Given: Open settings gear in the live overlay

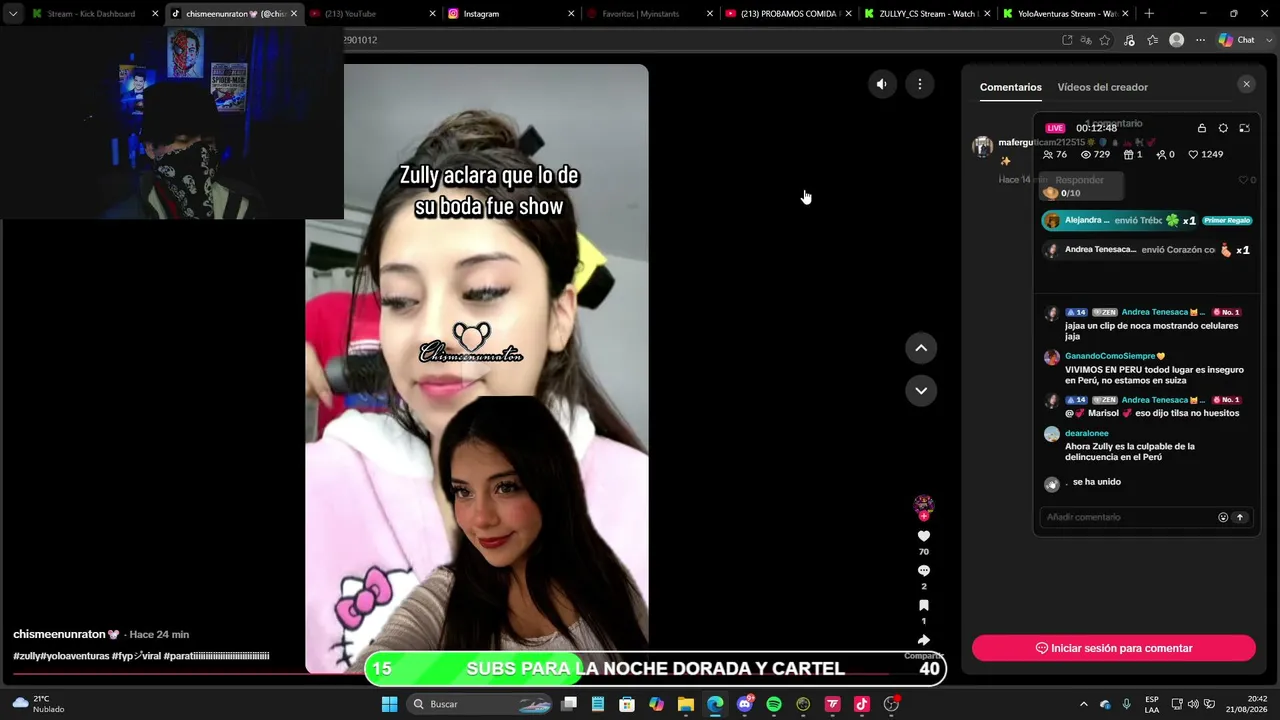Looking at the screenshot, I should (x=1223, y=128).
